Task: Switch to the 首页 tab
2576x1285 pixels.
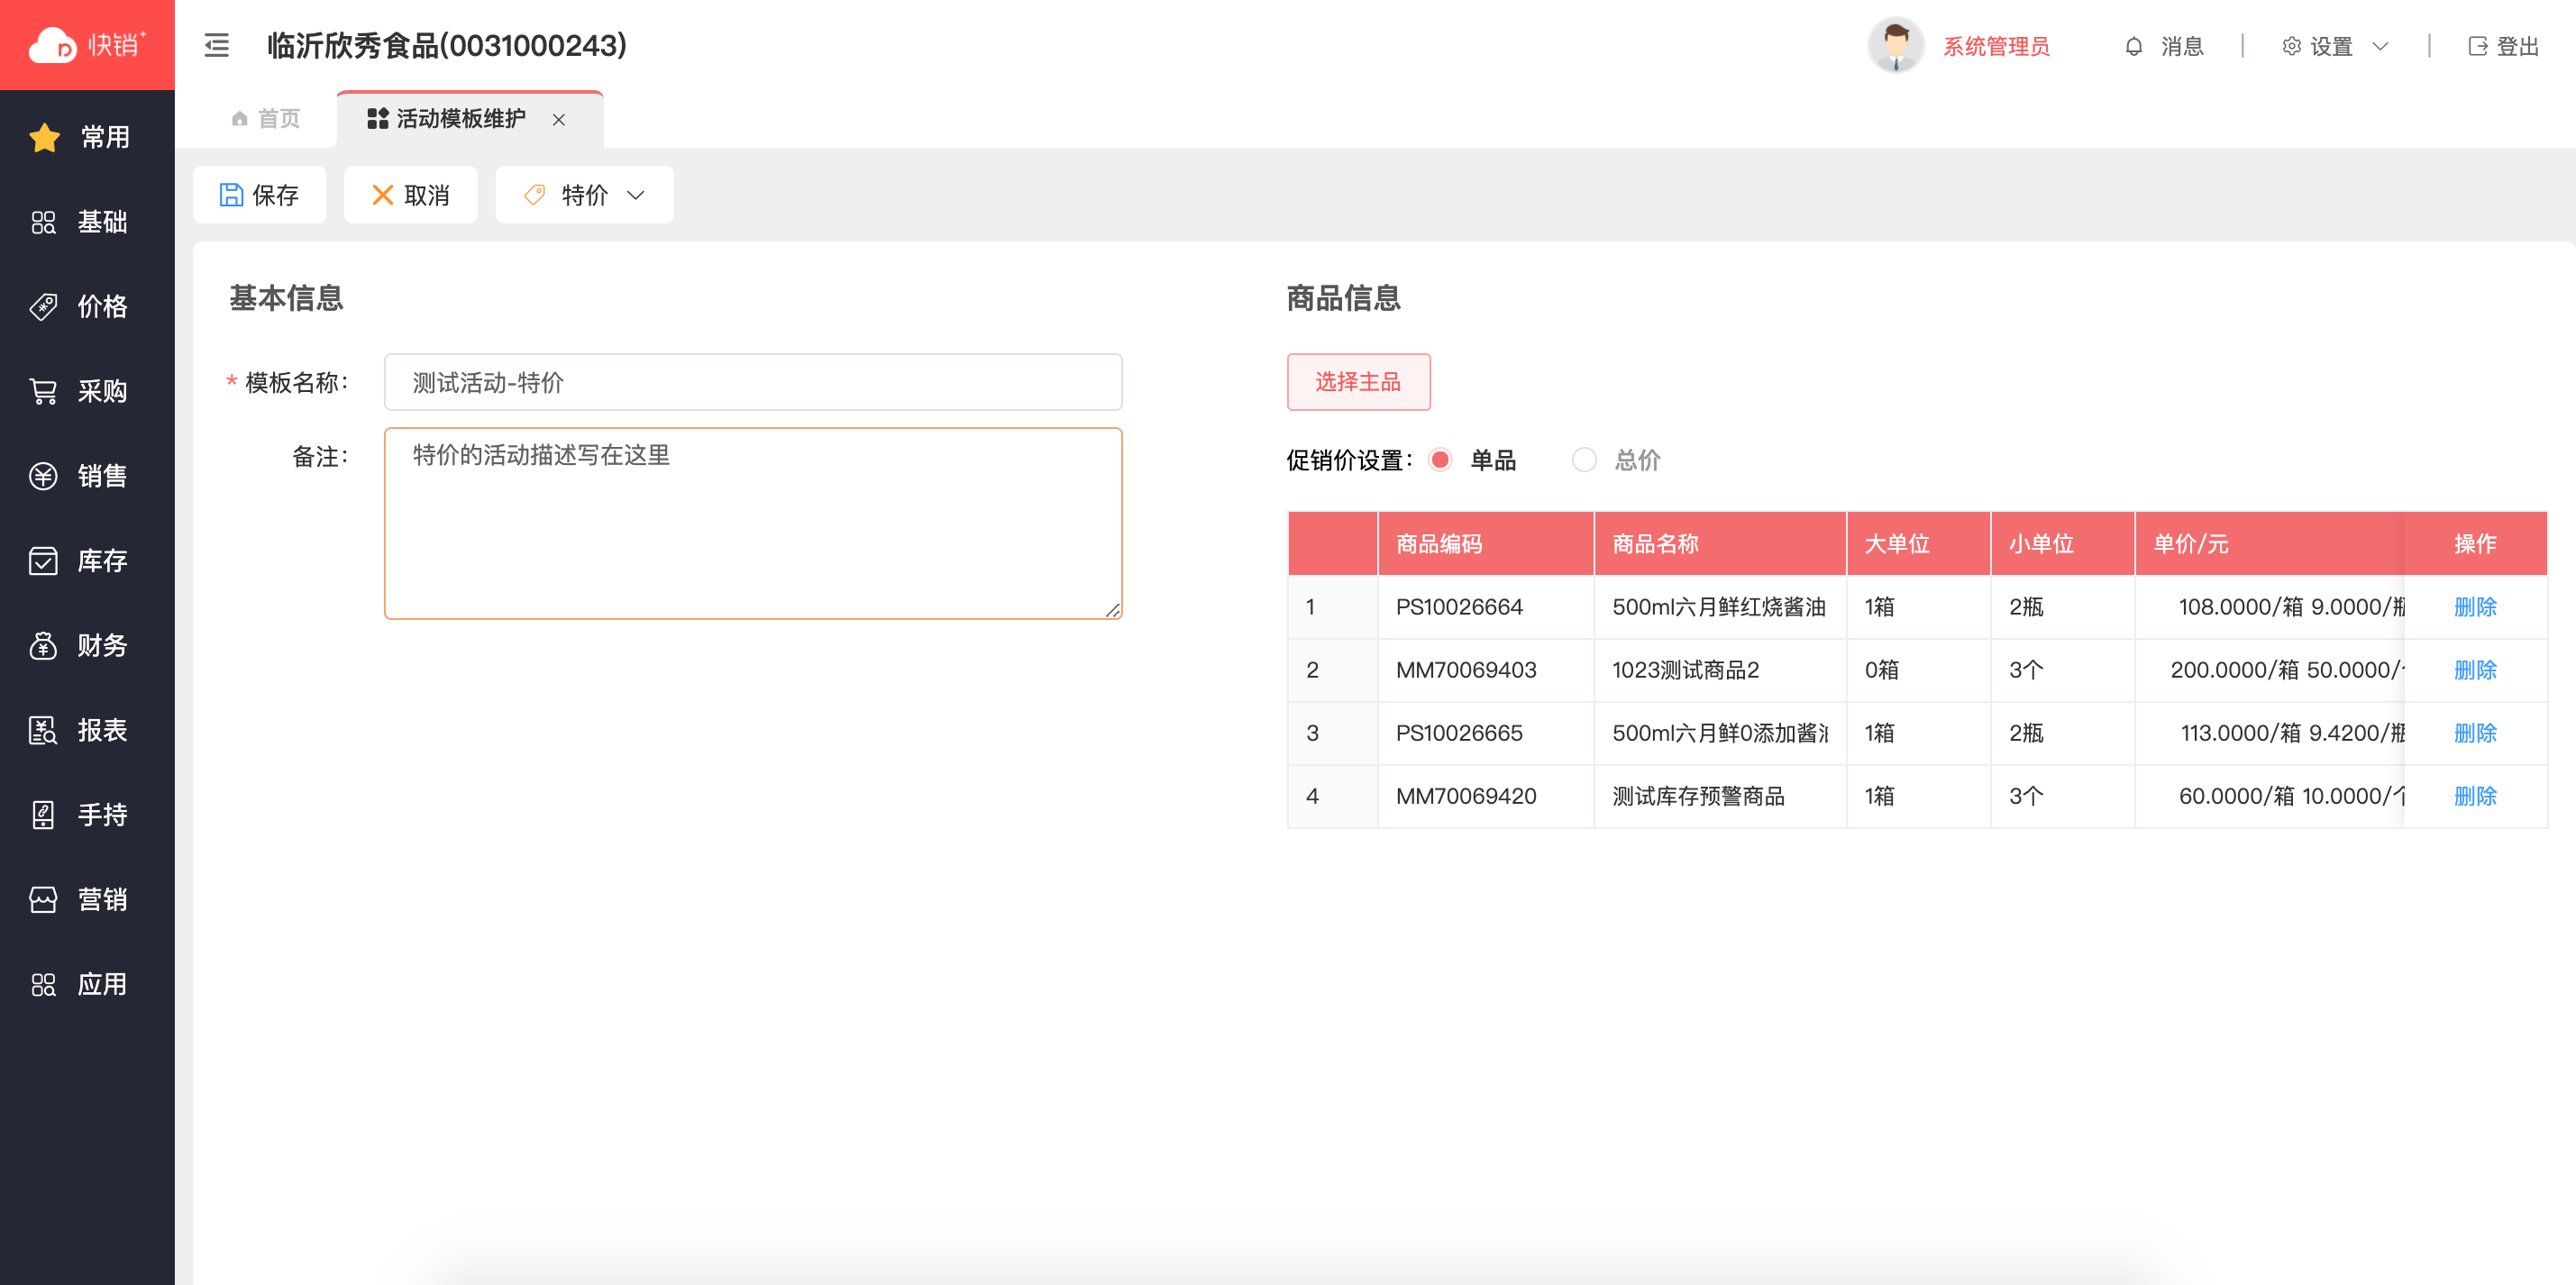Action: click(x=266, y=119)
